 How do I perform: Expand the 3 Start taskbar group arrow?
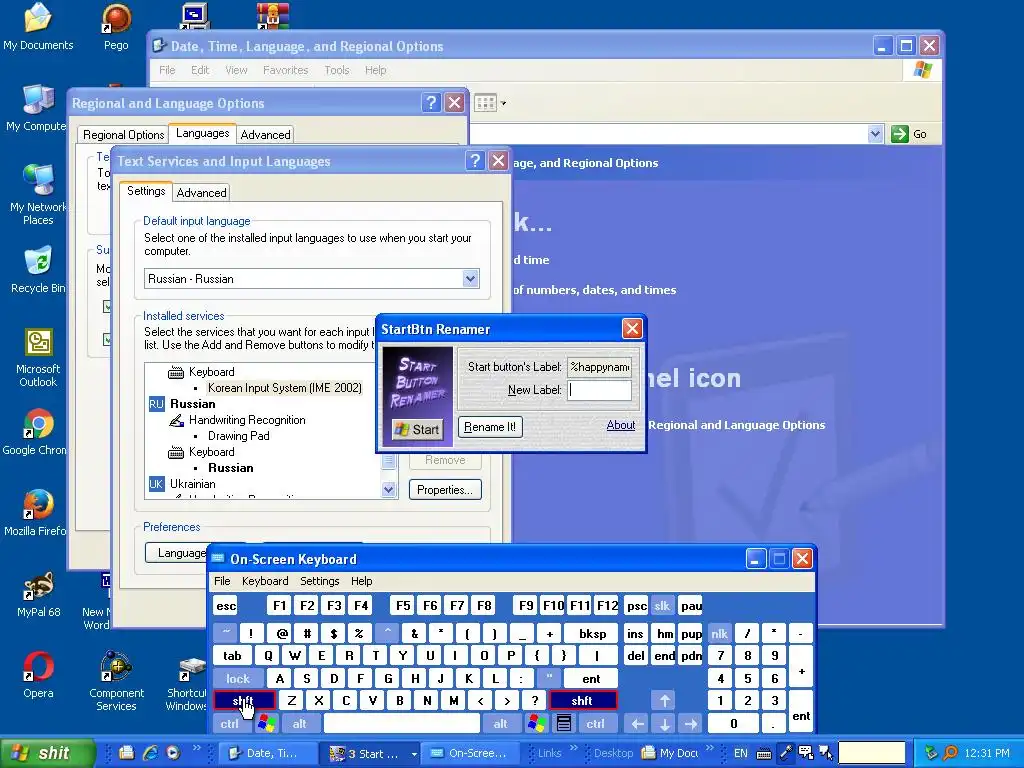(x=414, y=754)
